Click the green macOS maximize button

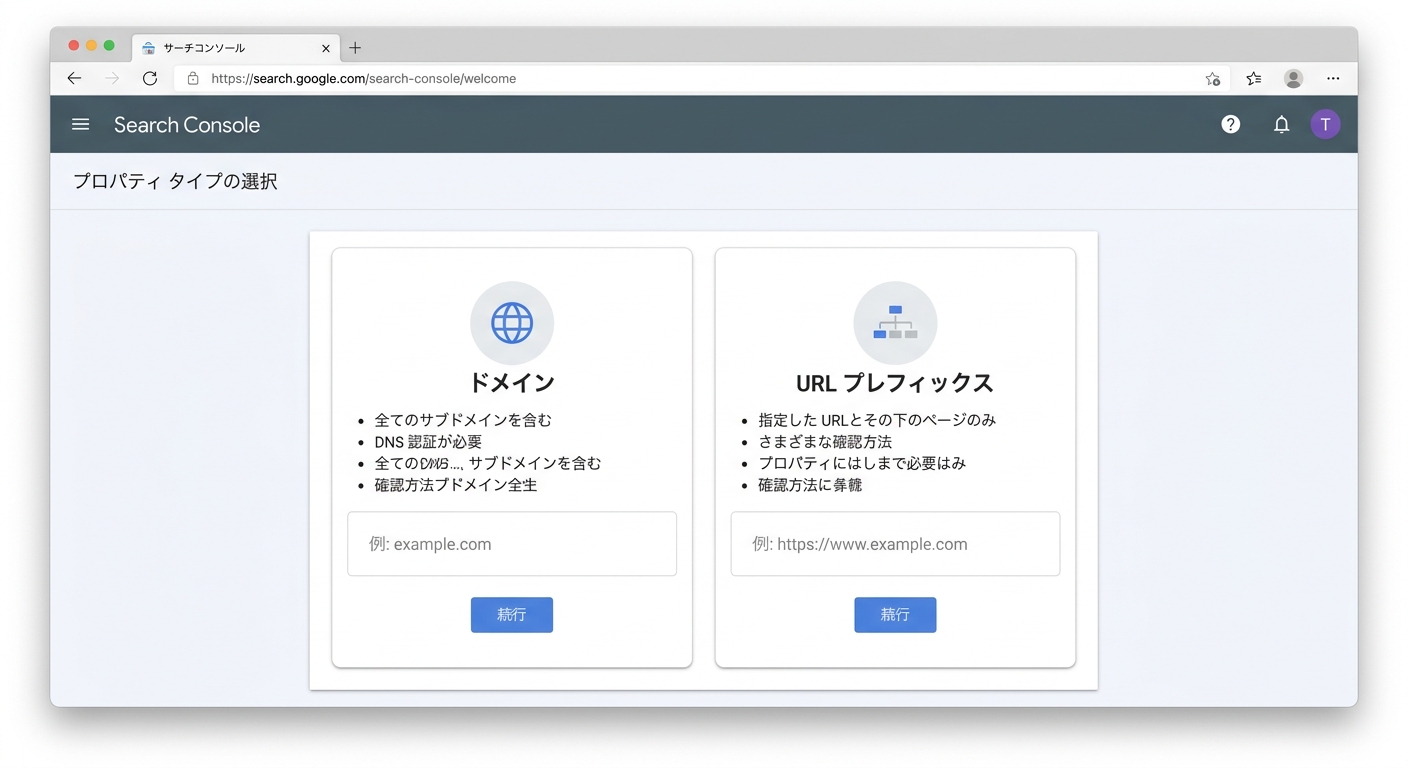109,46
